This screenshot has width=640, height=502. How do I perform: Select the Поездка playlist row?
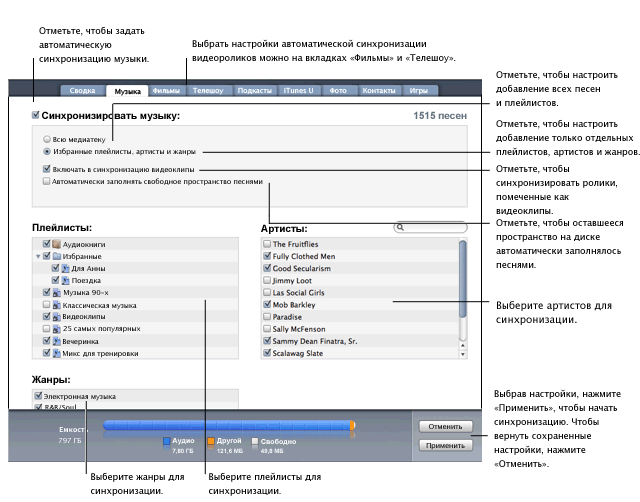(135, 280)
